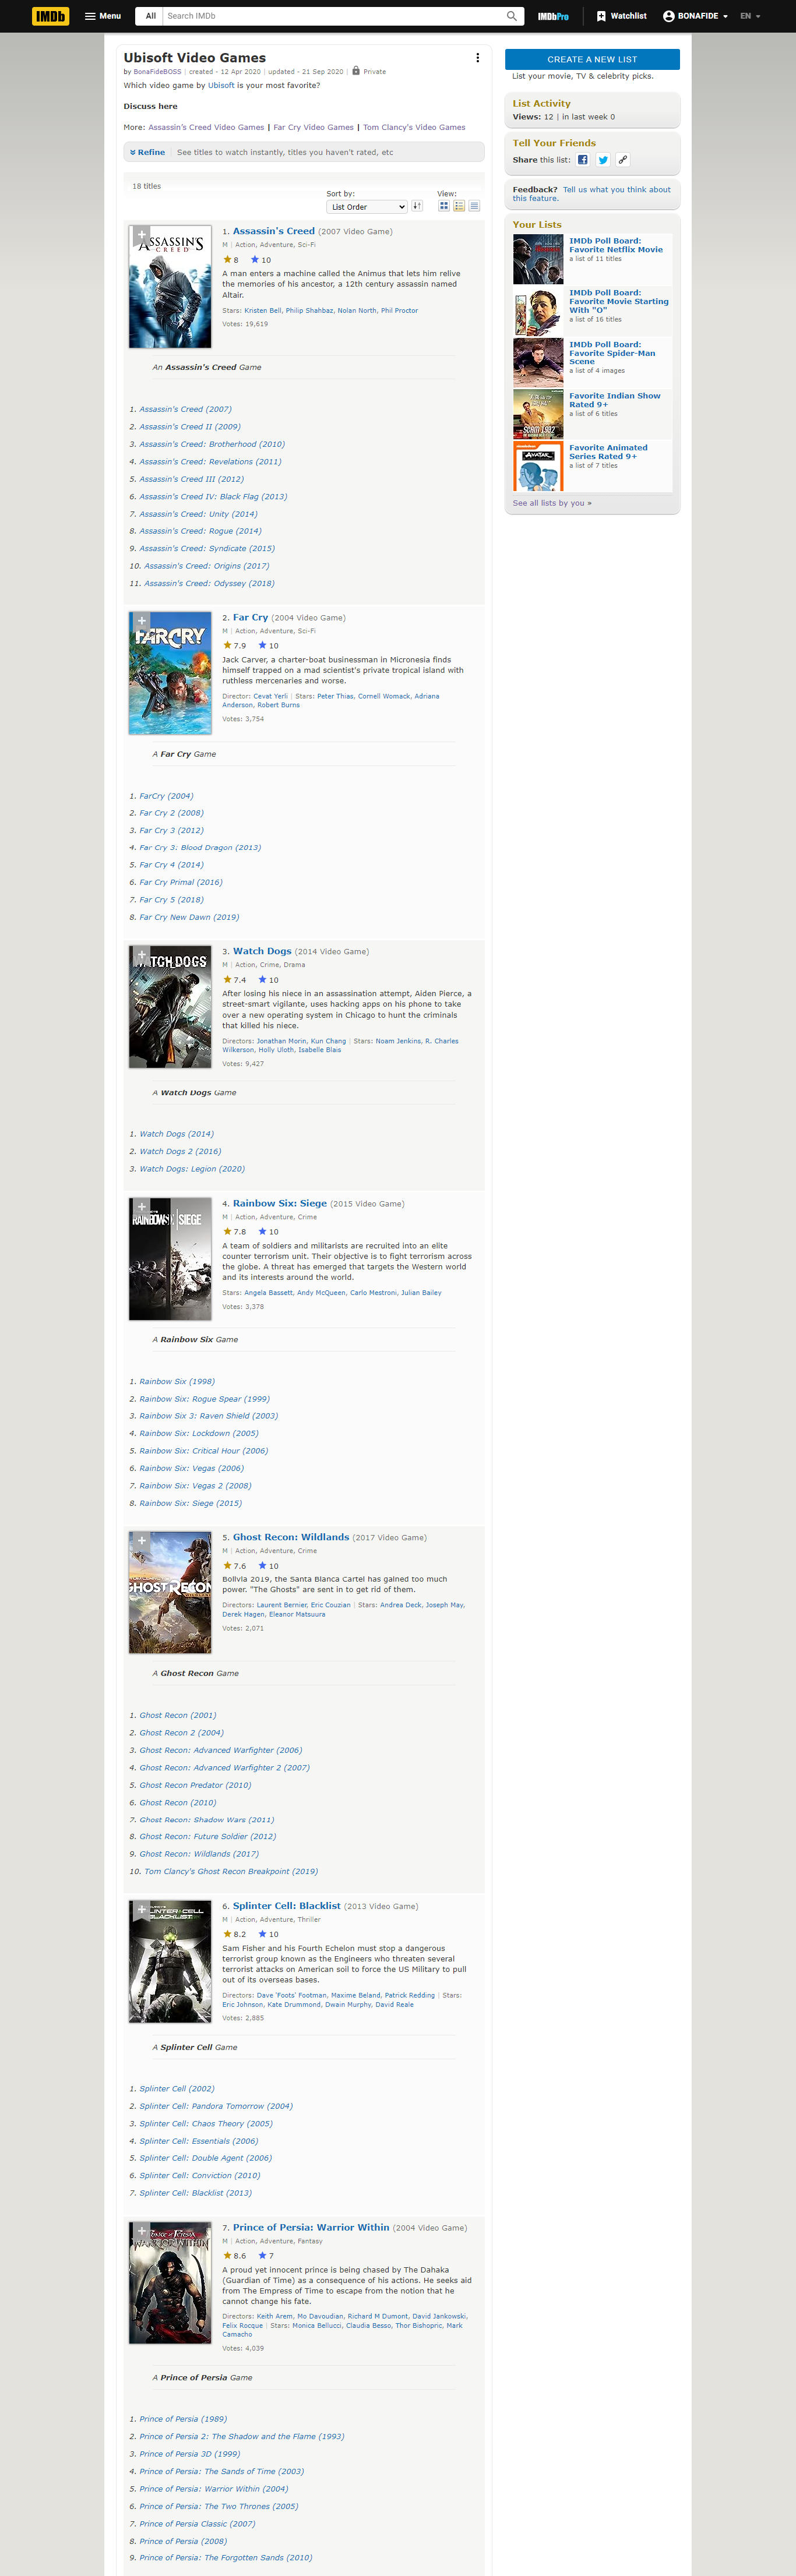
Task: Open the EN language dropdown
Action: pos(750,16)
